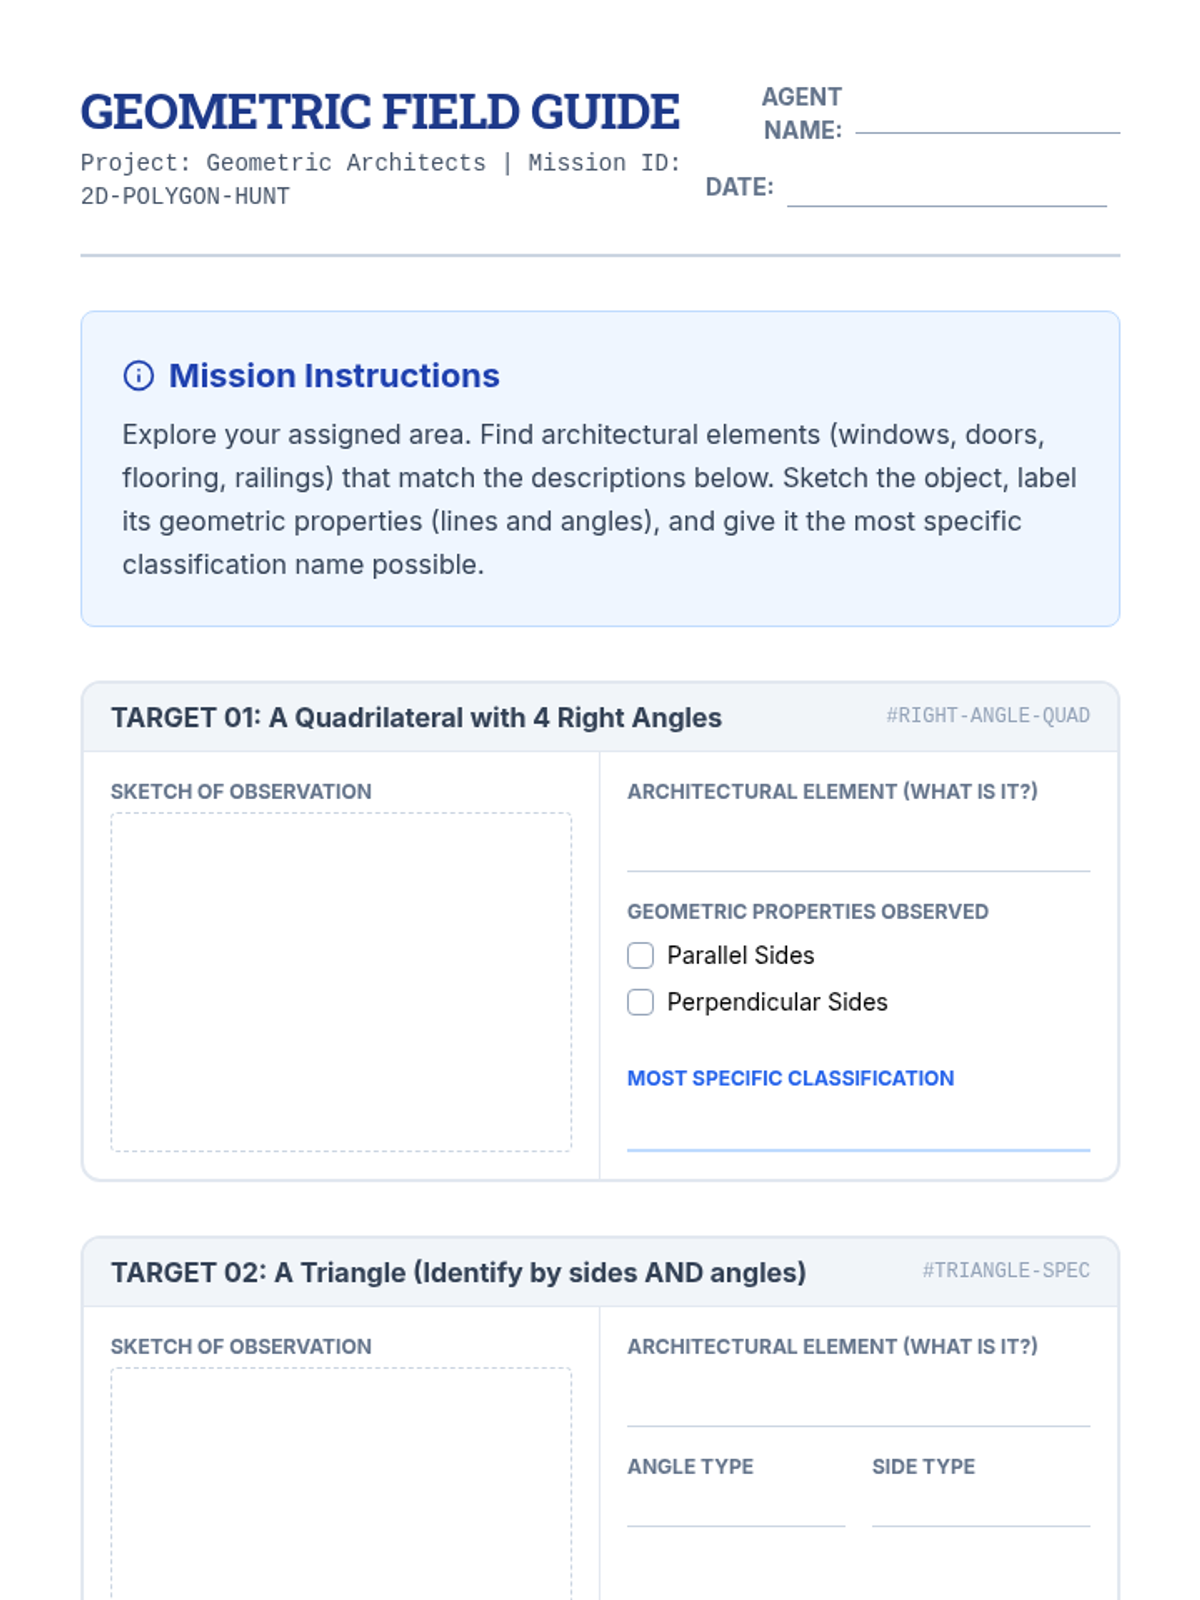Click the Target 01 sketch box
Viewport: 1200px width, 1600px height.
click(341, 982)
